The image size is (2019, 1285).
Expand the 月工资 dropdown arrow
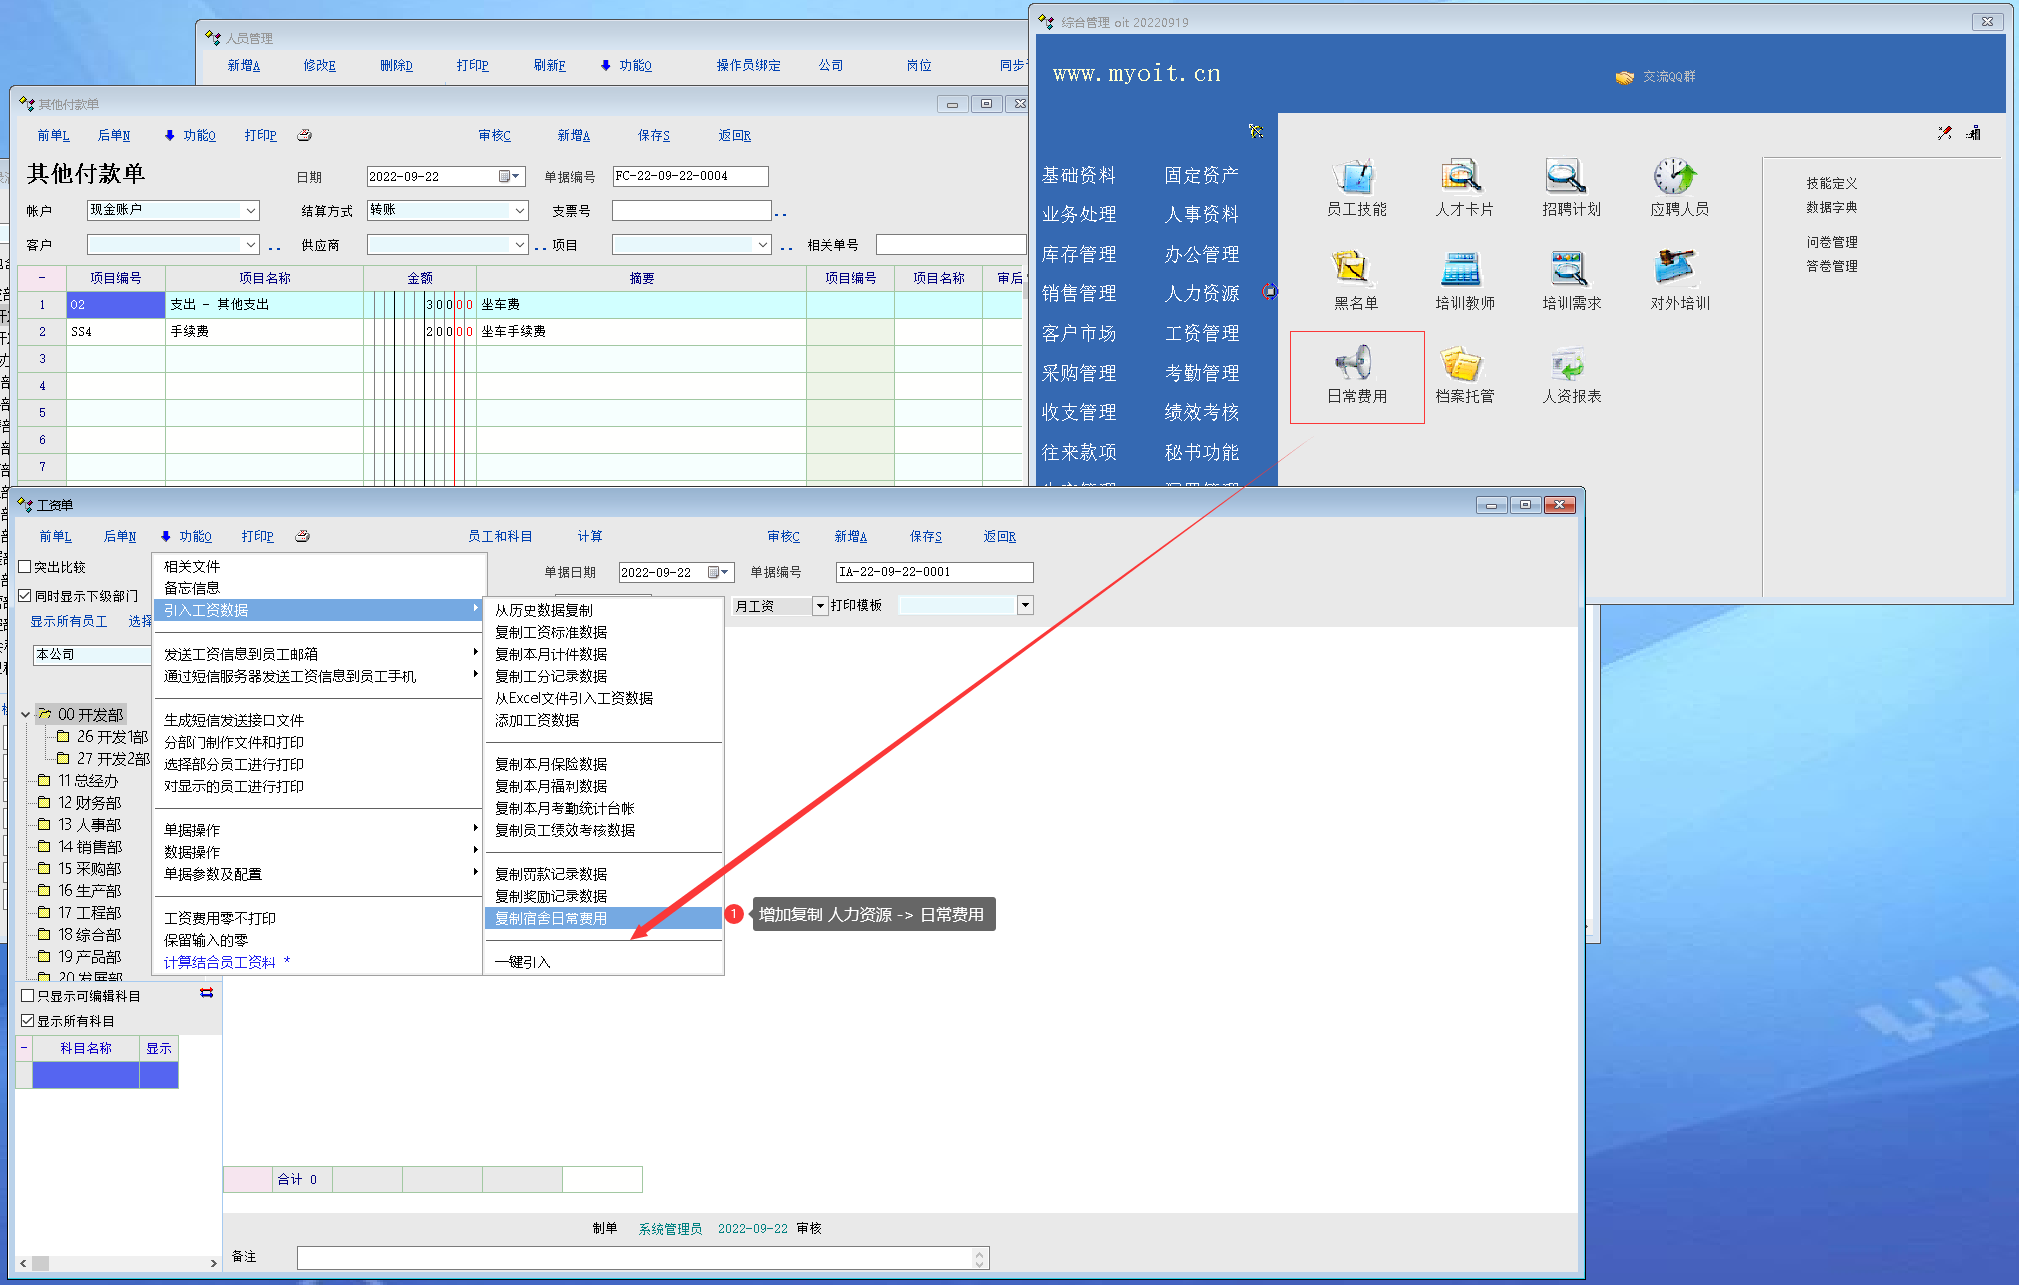(820, 606)
